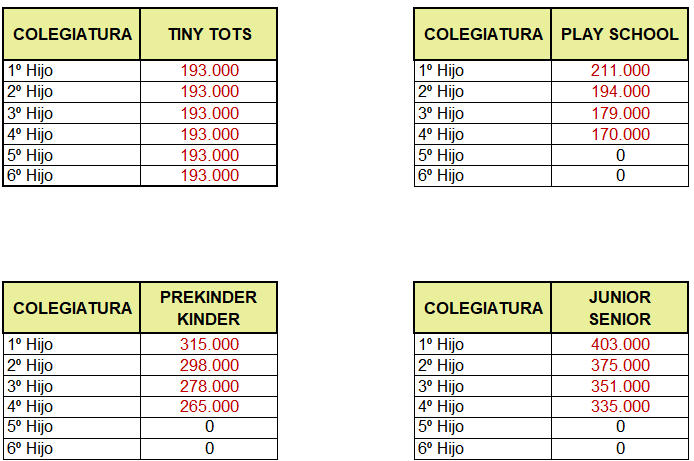Click the 211.000 value in Play School
694x461 pixels.
(x=620, y=71)
